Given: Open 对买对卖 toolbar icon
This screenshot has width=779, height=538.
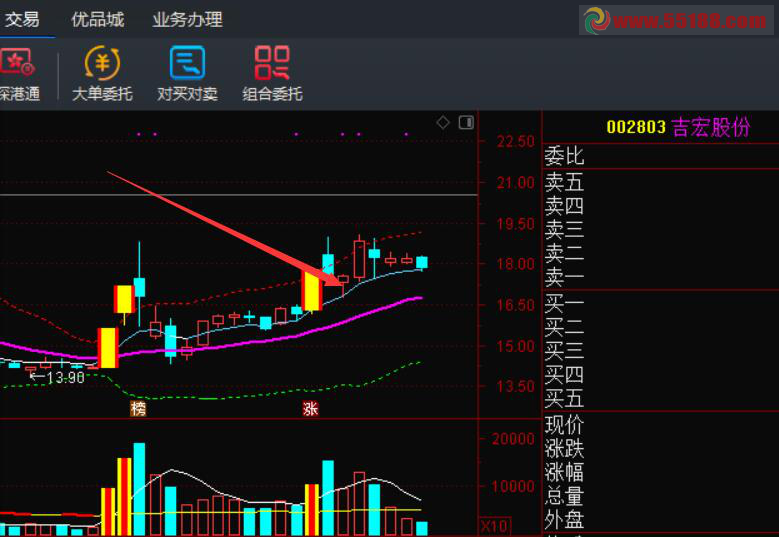Looking at the screenshot, I should click(x=187, y=64).
